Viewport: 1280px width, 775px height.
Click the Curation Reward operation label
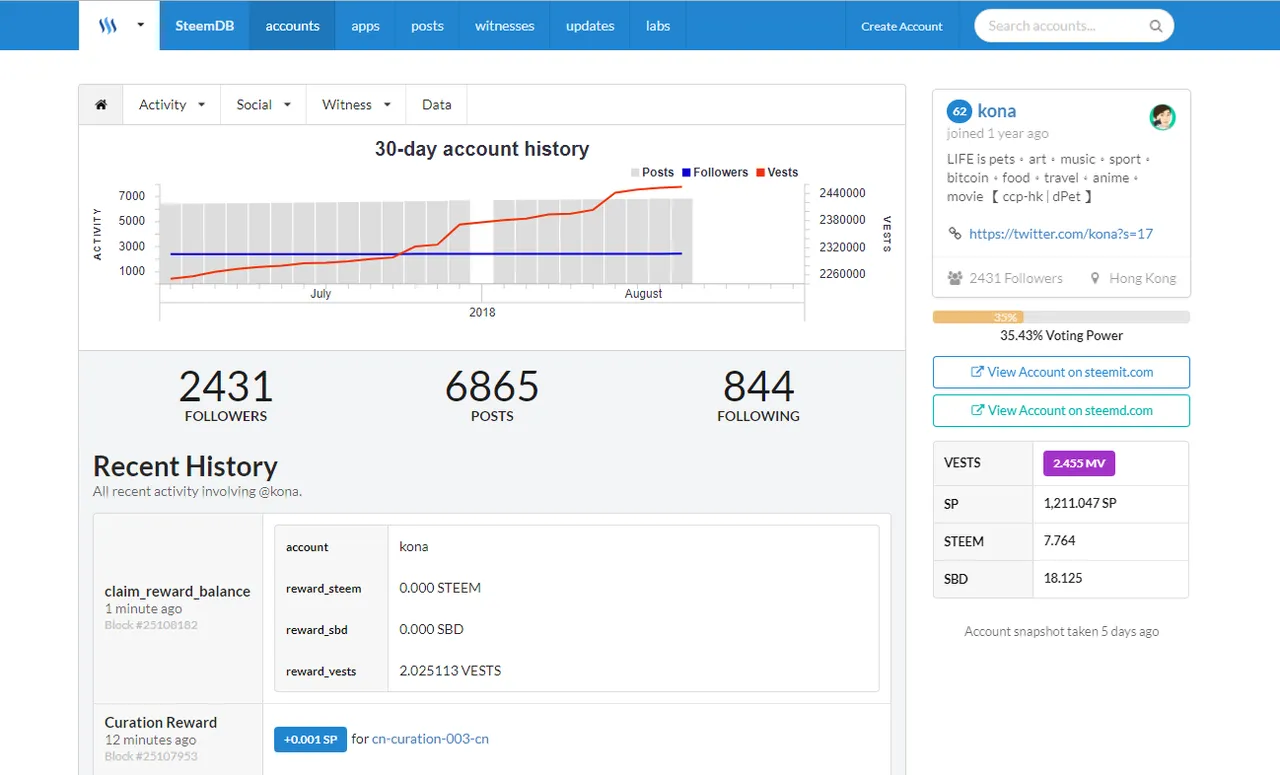[161, 722]
